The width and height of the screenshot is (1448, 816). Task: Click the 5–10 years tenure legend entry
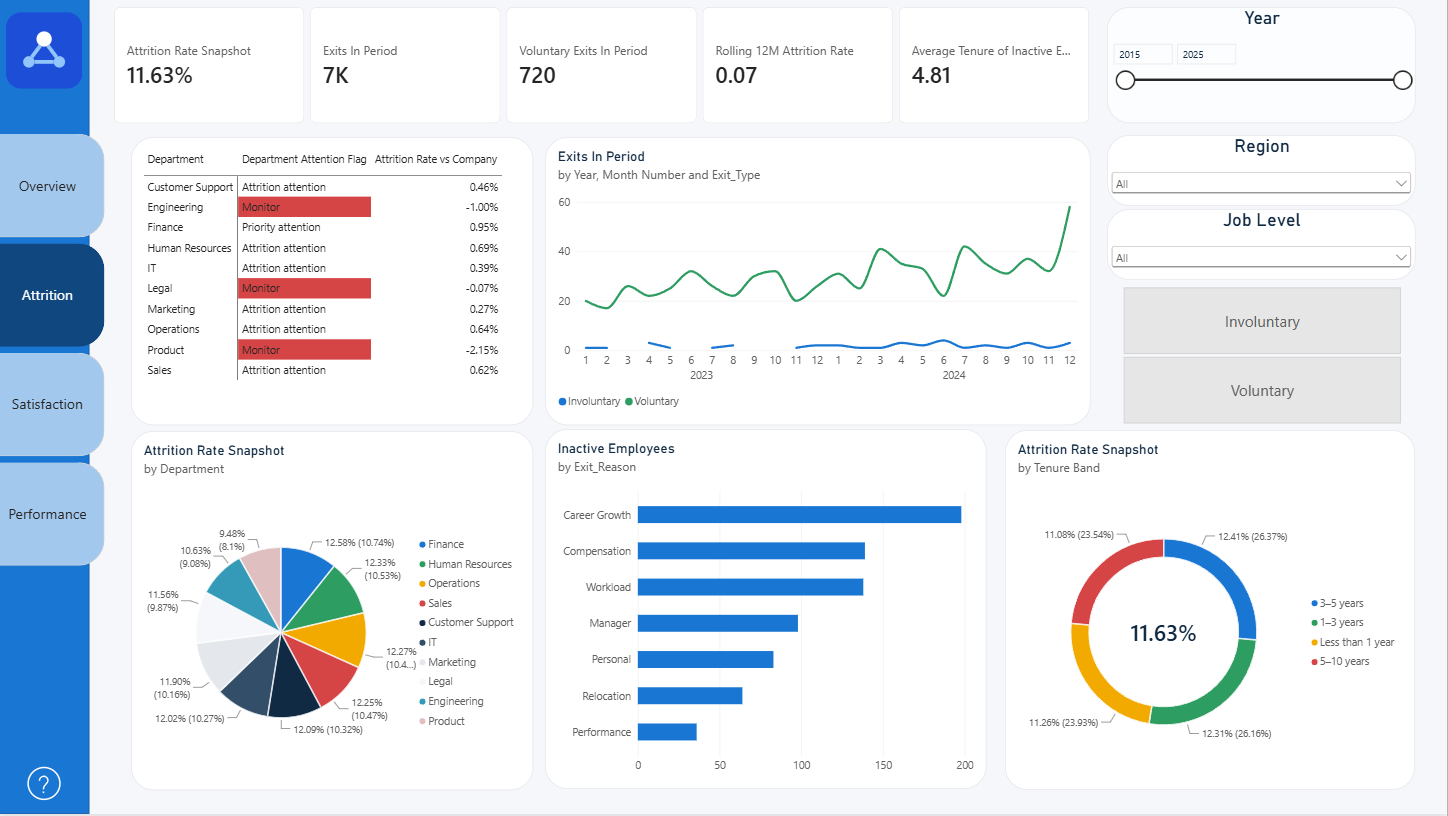point(1340,661)
